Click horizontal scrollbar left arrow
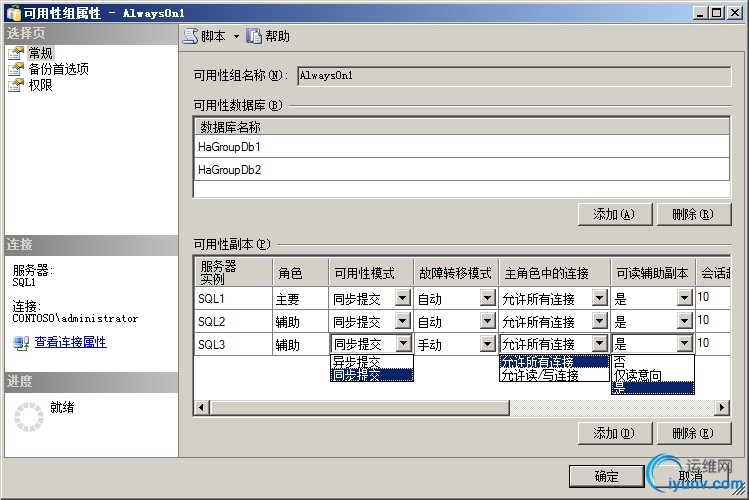 tap(202, 407)
